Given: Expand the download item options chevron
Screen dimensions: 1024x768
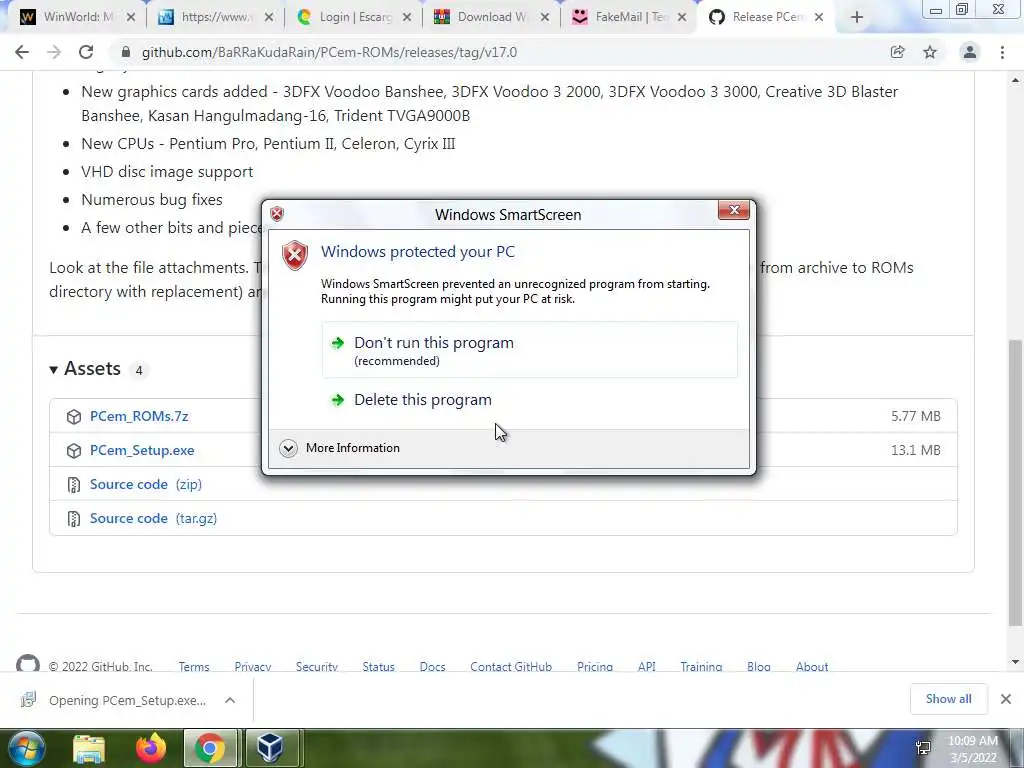Looking at the screenshot, I should pyautogui.click(x=230, y=700).
